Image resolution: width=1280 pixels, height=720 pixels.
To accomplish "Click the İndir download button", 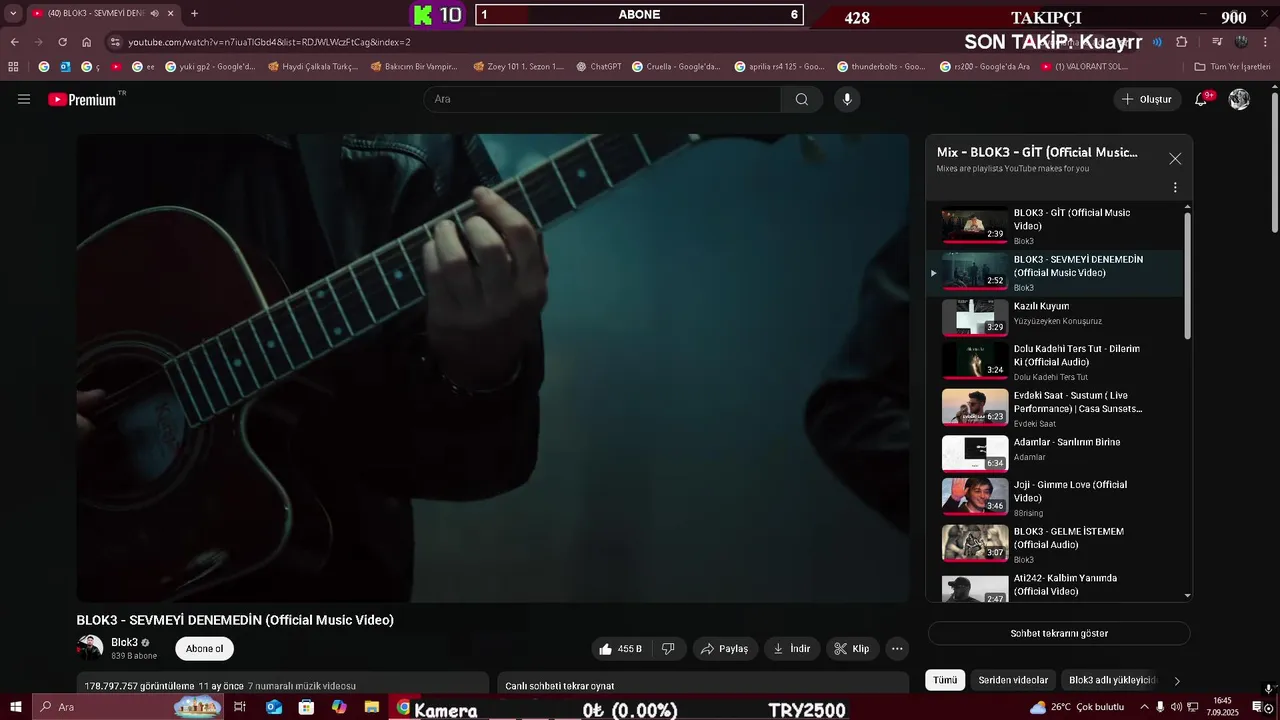I will pyautogui.click(x=792, y=649).
